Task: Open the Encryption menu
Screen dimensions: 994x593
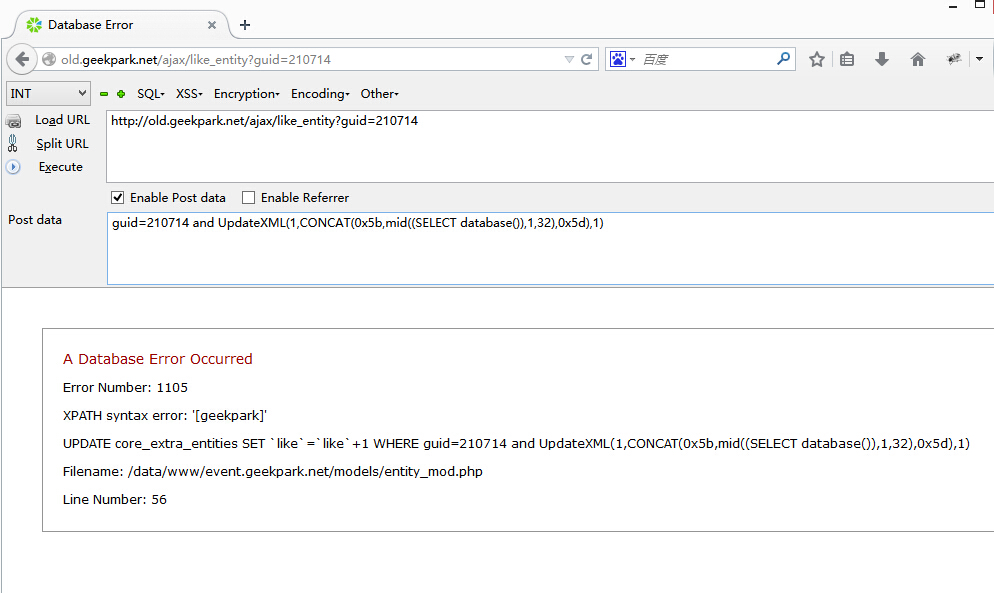Action: [247, 94]
